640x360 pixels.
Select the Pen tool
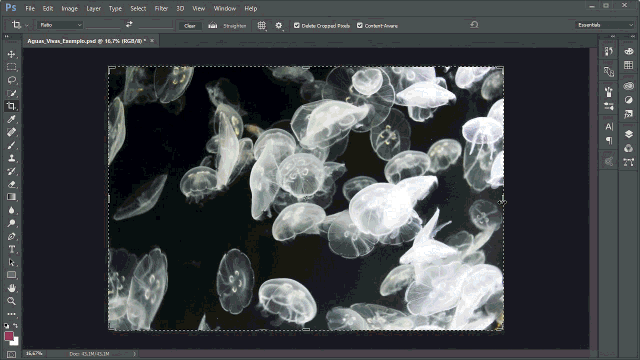(11, 236)
